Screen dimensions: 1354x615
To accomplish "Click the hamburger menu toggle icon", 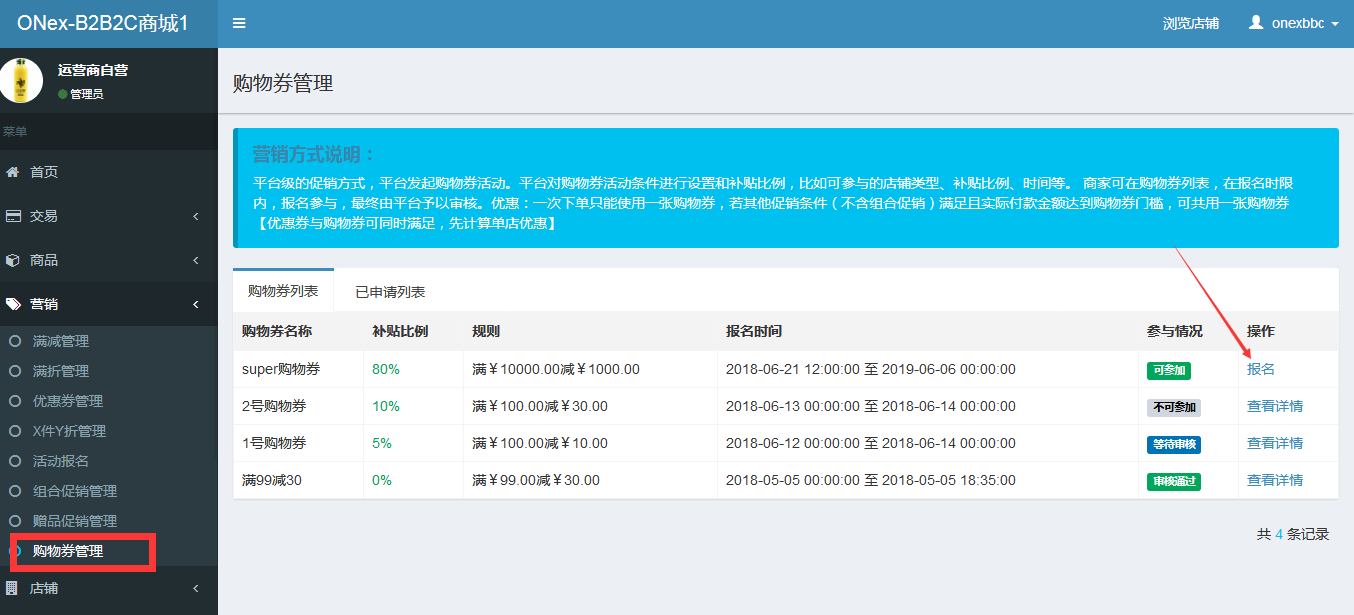I will 239,23.
